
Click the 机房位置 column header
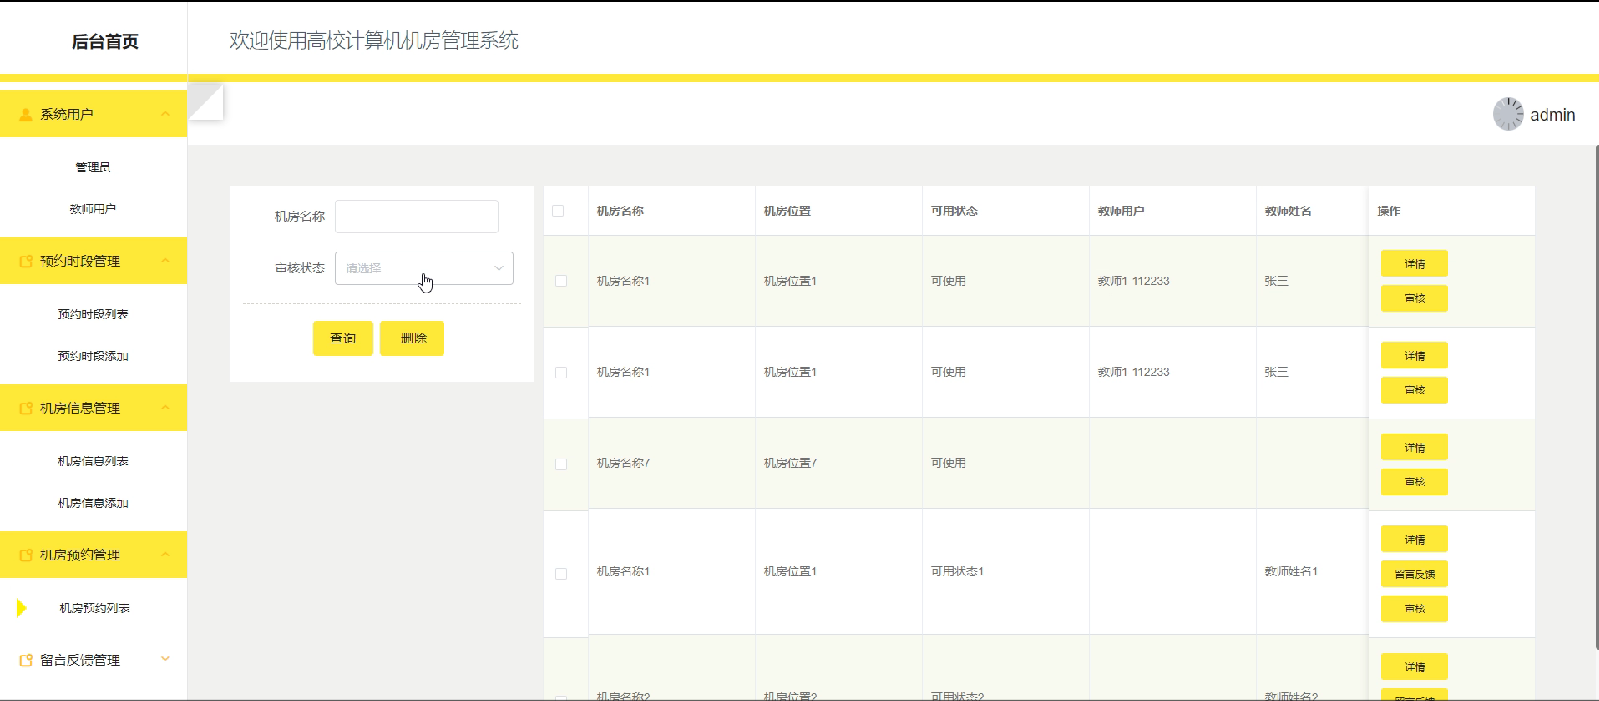(787, 211)
